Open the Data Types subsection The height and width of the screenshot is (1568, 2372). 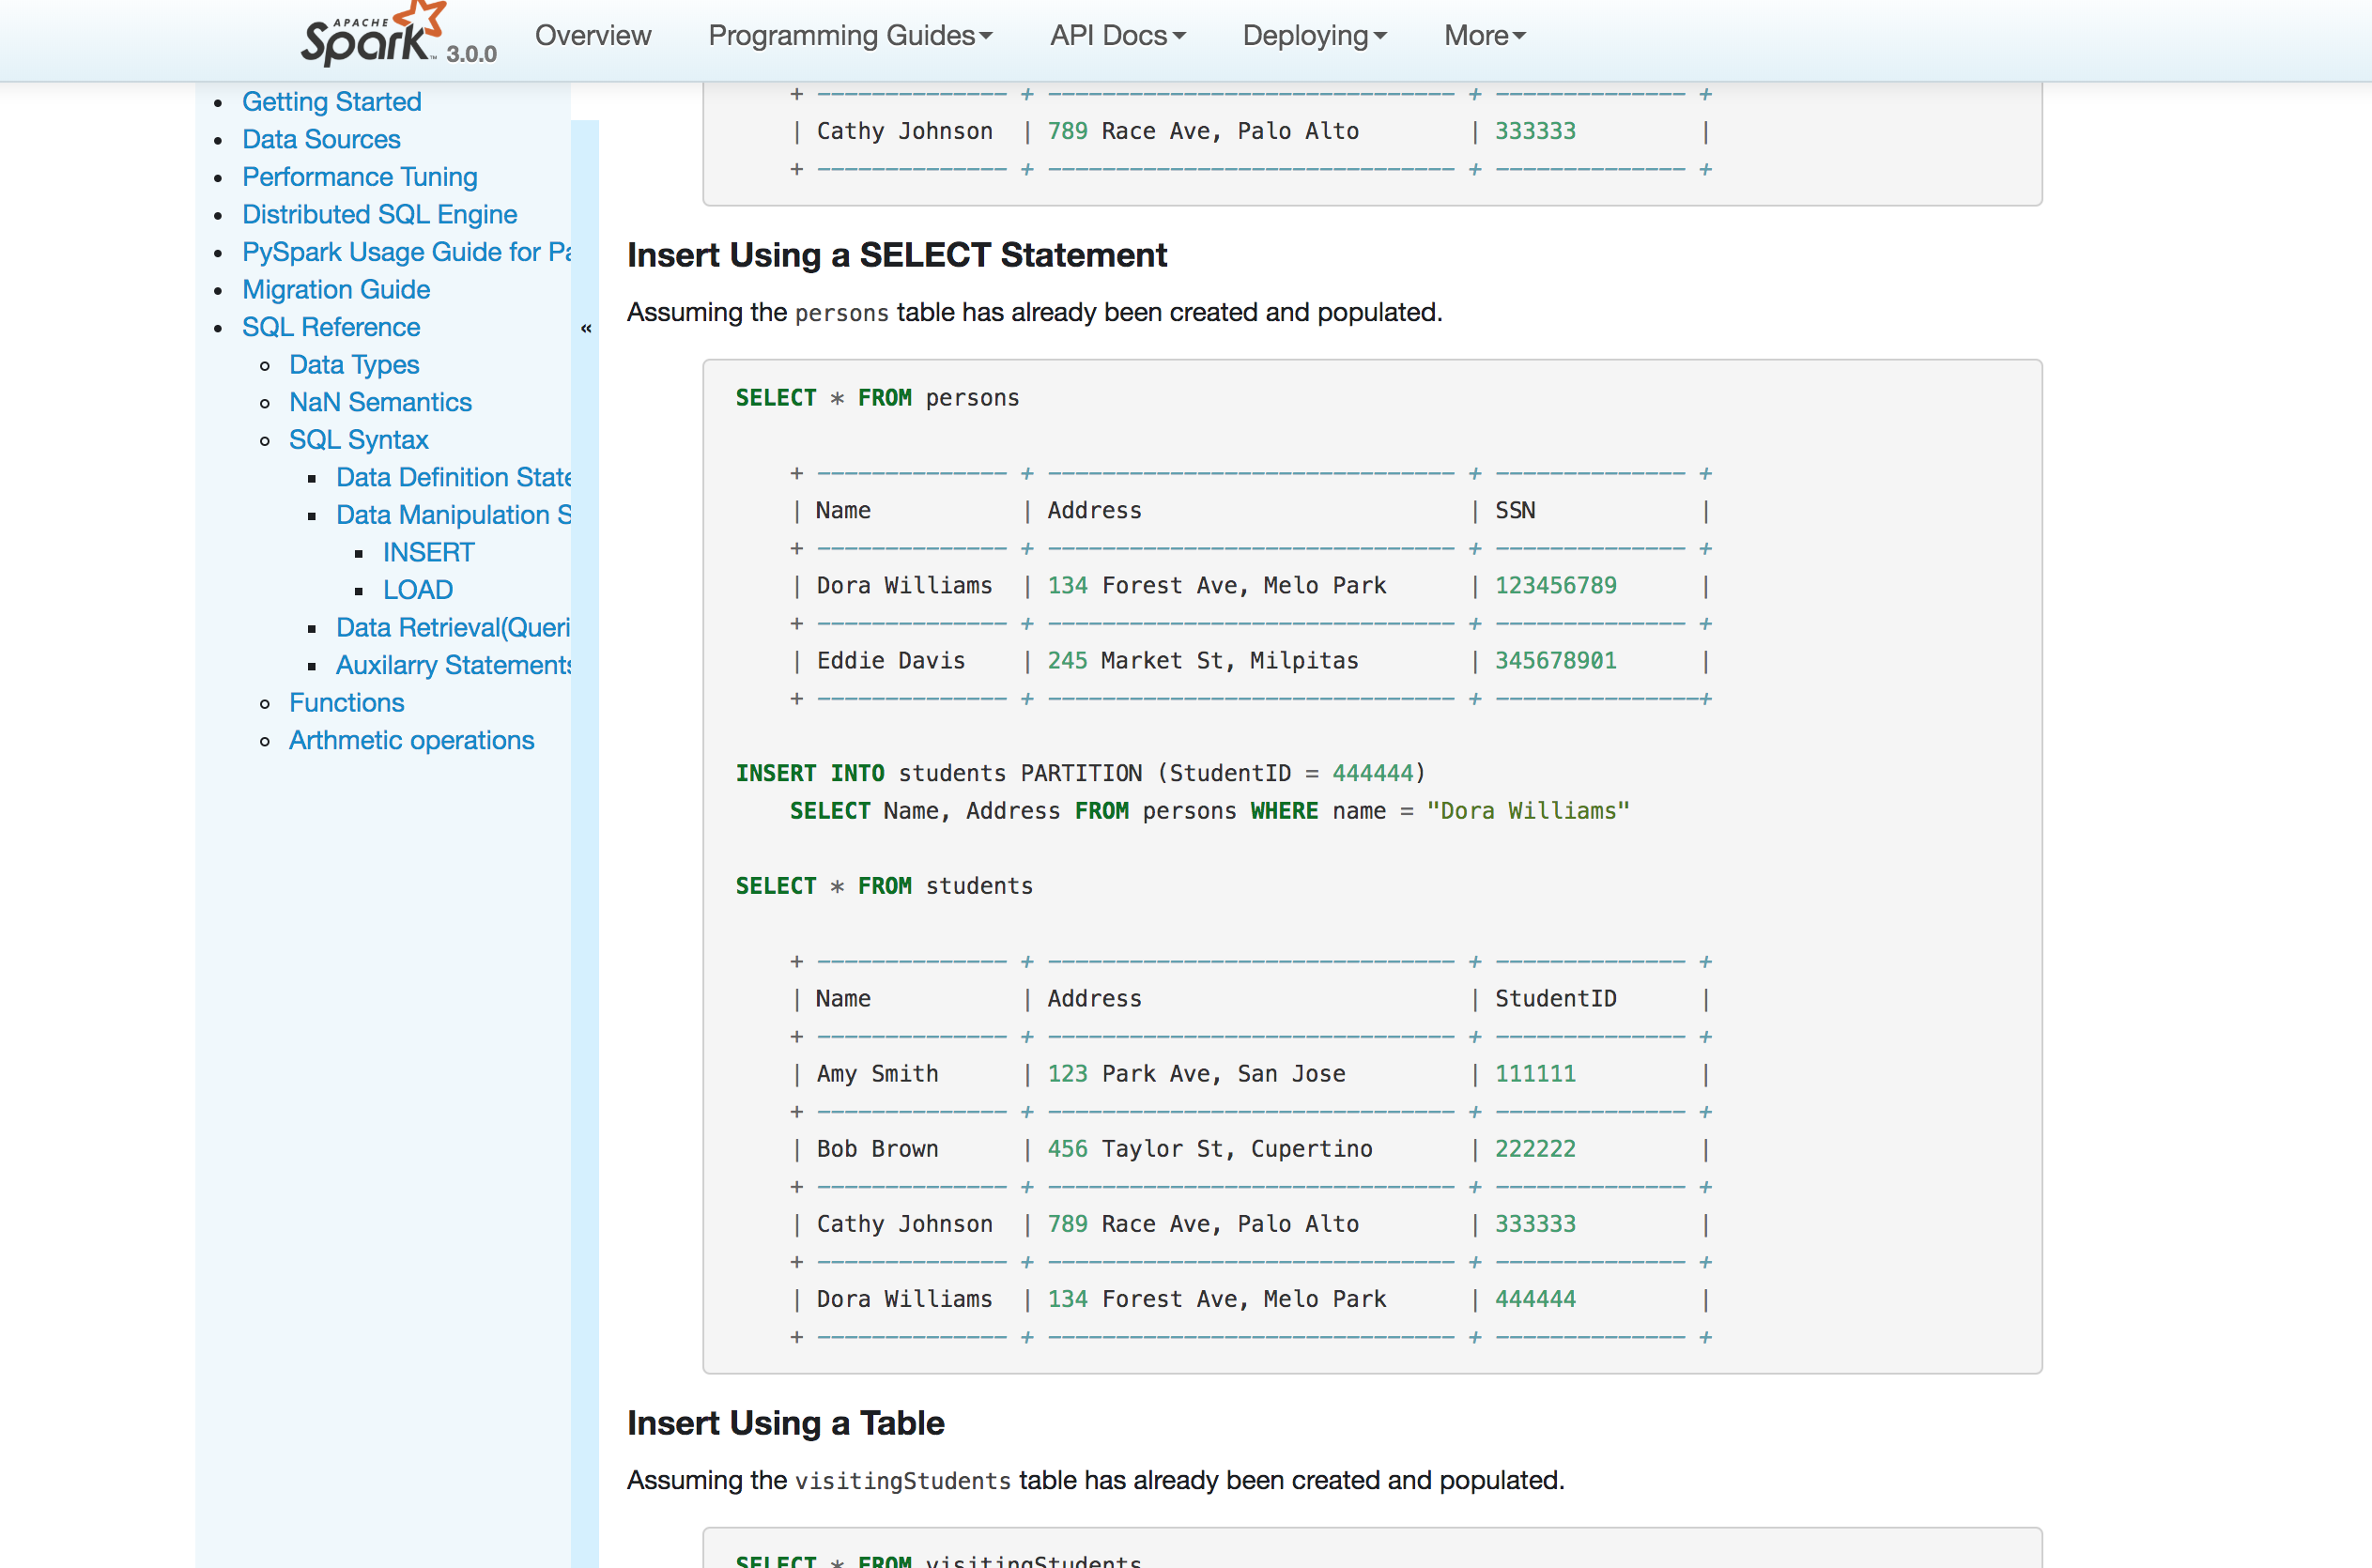[x=354, y=364]
